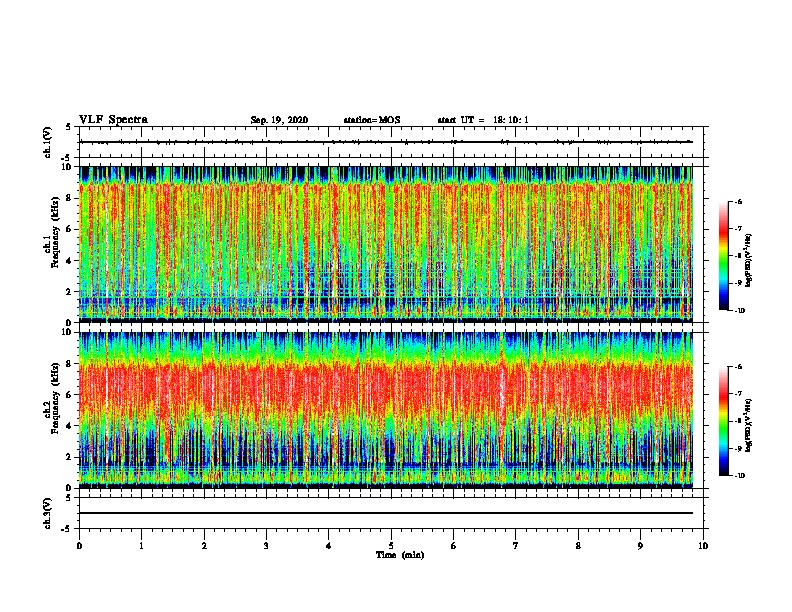This screenshot has height=612, width=792.
Task: Click the ch.1 color bar log(PSD) unit label
Action: pos(749,260)
